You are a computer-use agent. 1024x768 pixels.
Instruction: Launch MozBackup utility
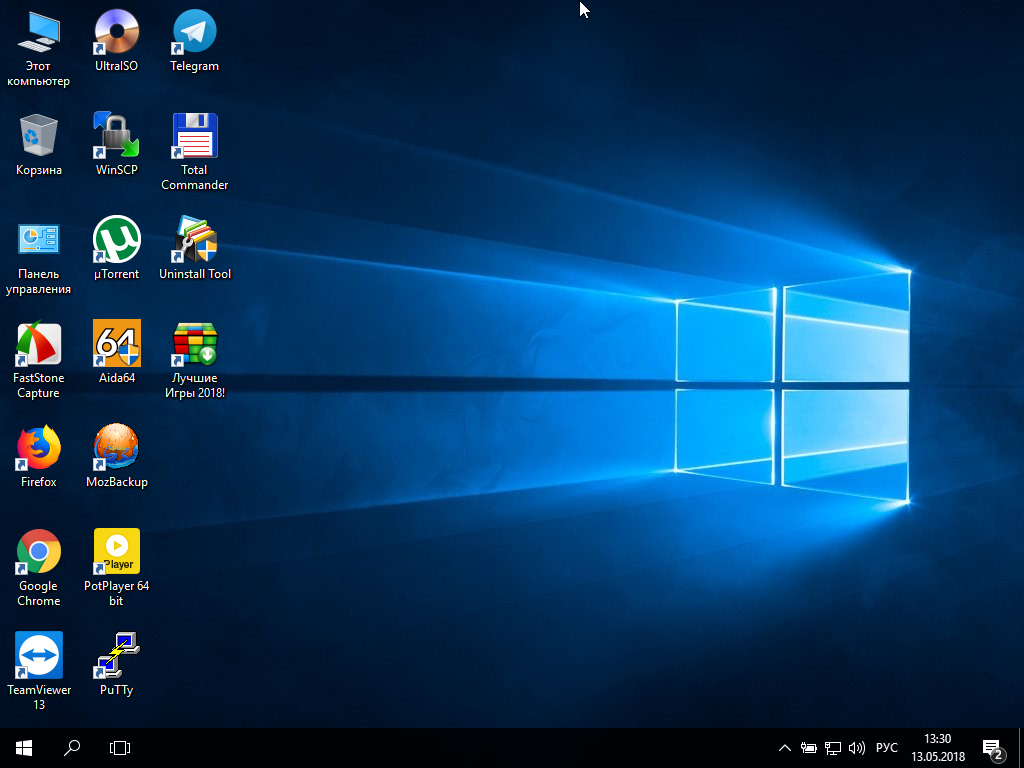115,448
